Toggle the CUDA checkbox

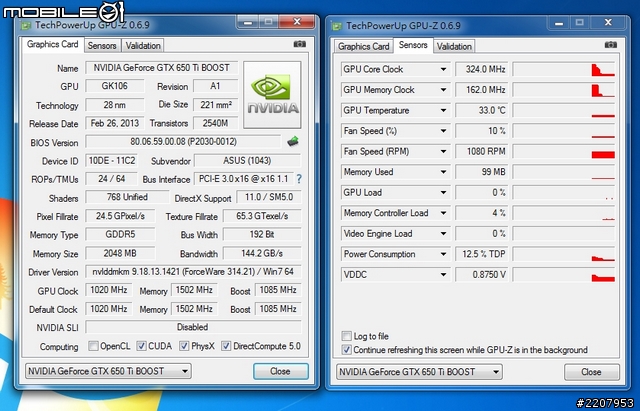141,346
